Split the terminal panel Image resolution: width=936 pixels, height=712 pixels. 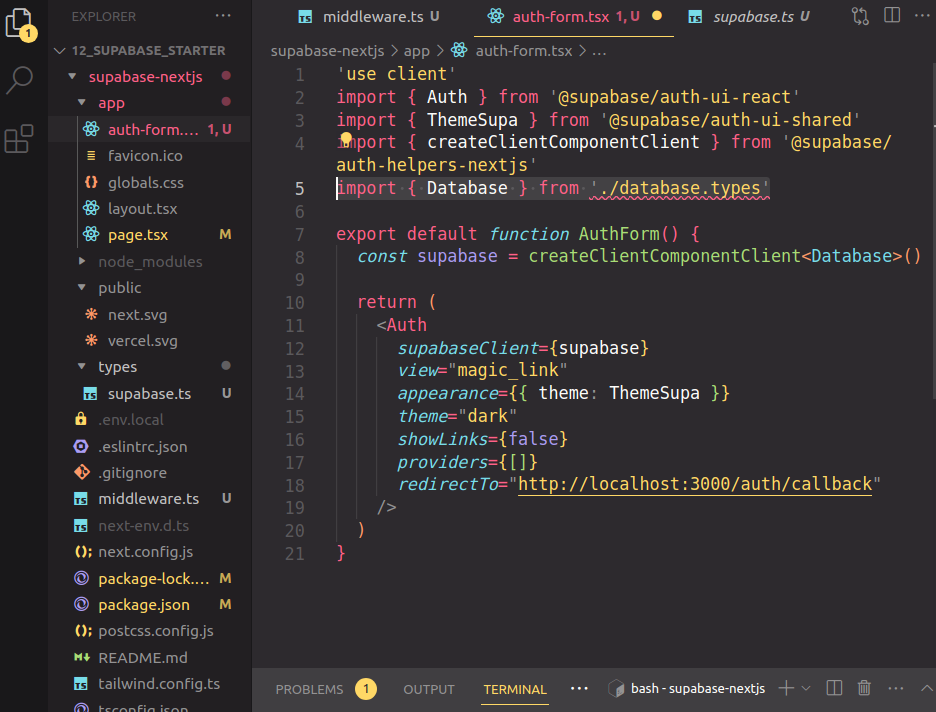[834, 688]
